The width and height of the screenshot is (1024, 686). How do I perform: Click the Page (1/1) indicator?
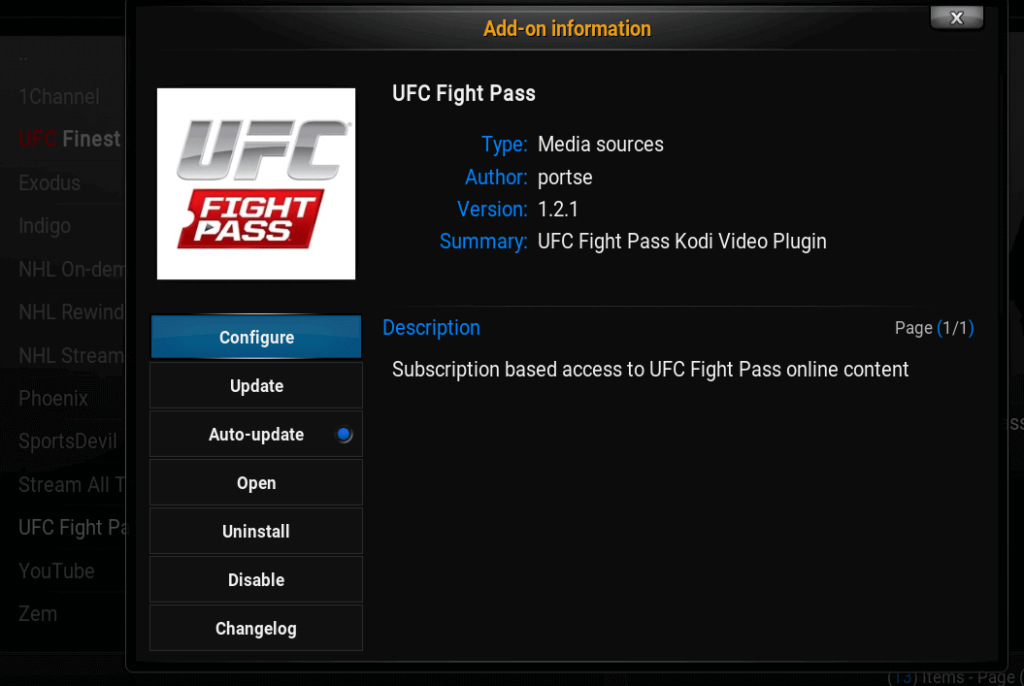coord(934,327)
